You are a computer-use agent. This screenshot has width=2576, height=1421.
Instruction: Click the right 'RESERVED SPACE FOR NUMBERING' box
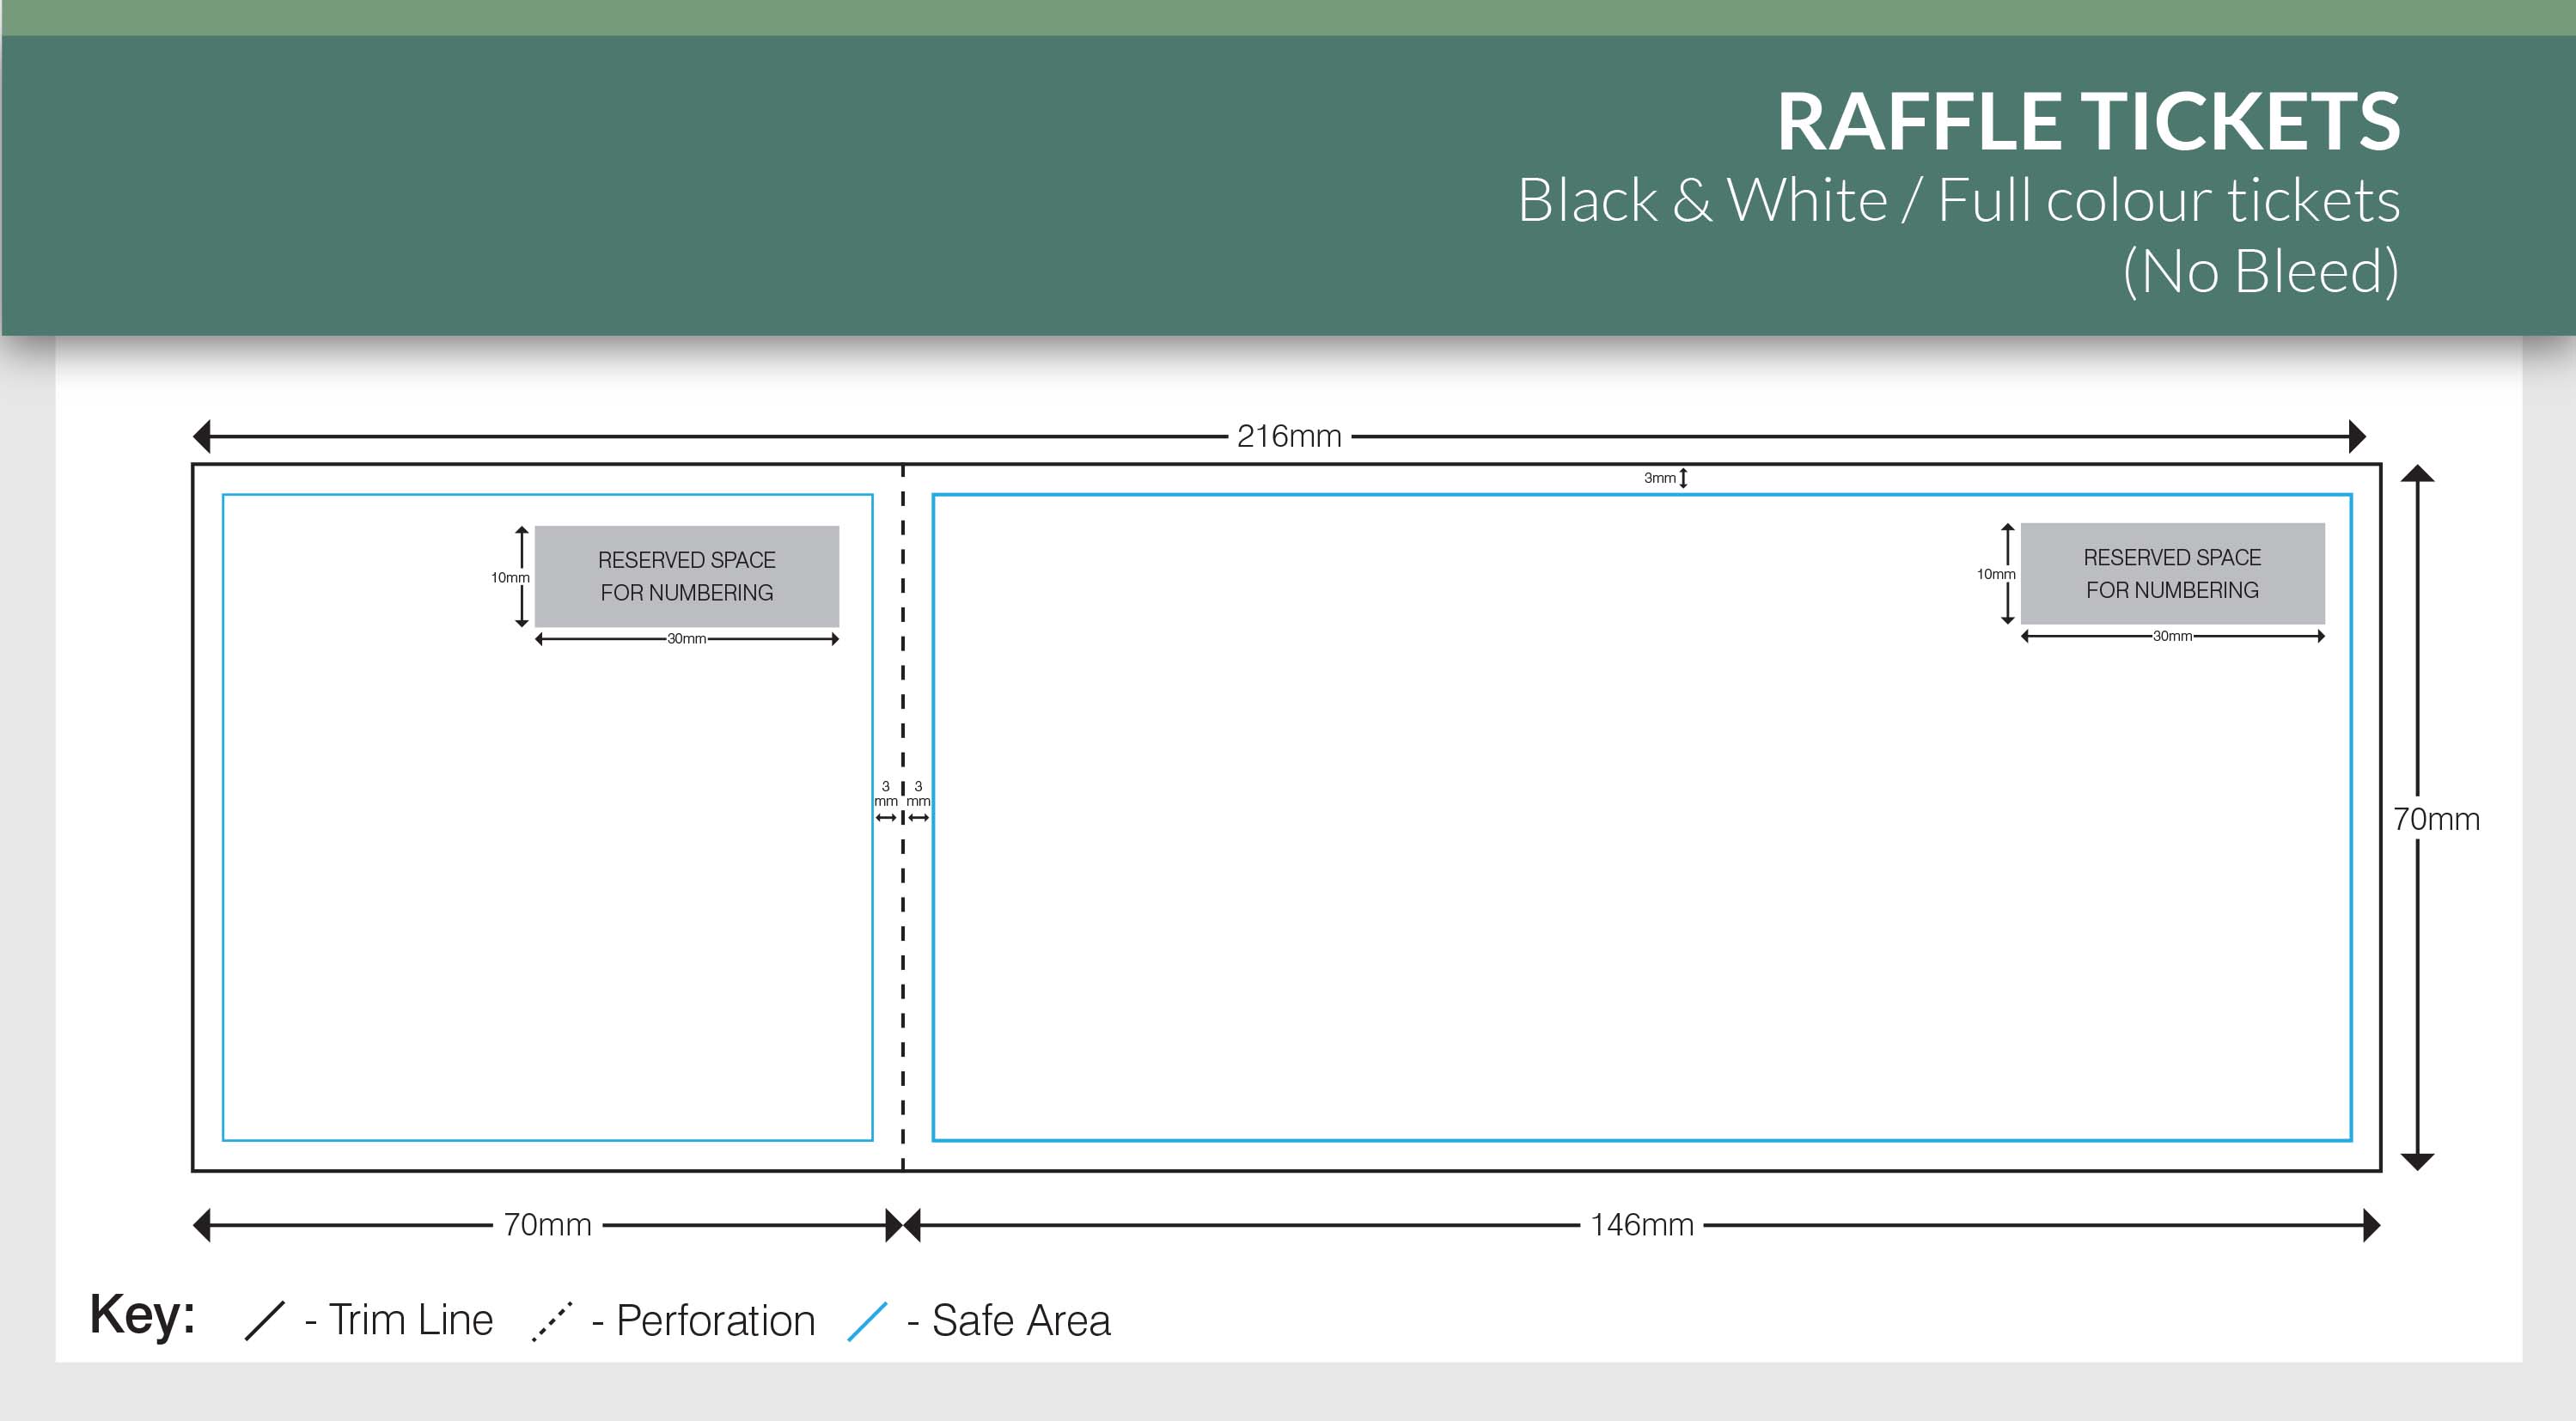[x=2172, y=573]
